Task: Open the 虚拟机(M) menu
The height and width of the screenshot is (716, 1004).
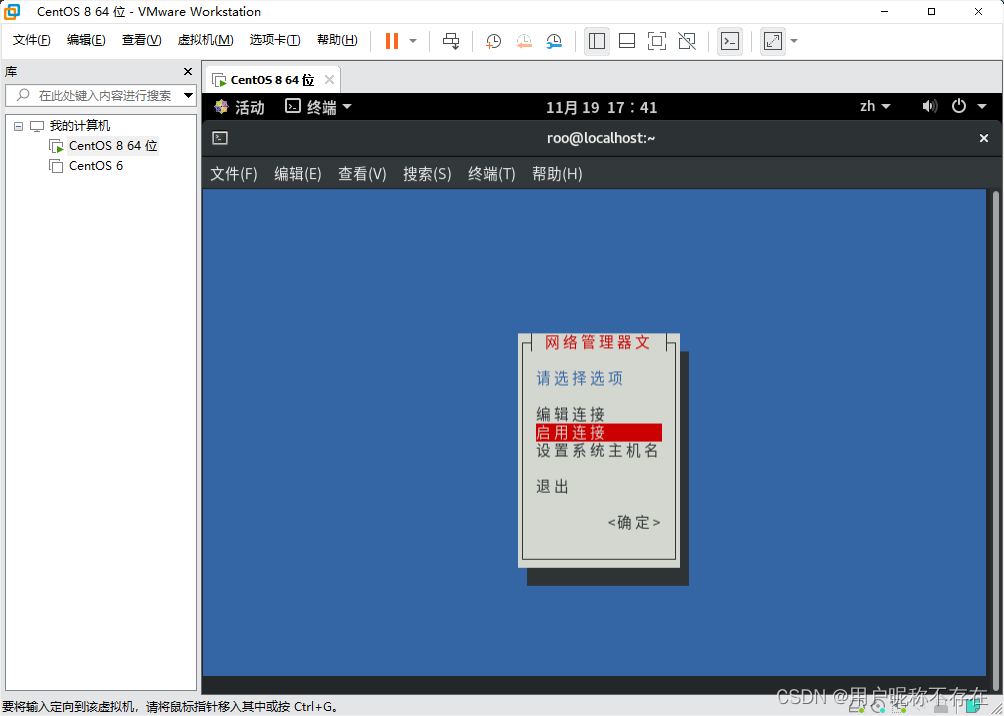Action: (x=206, y=40)
